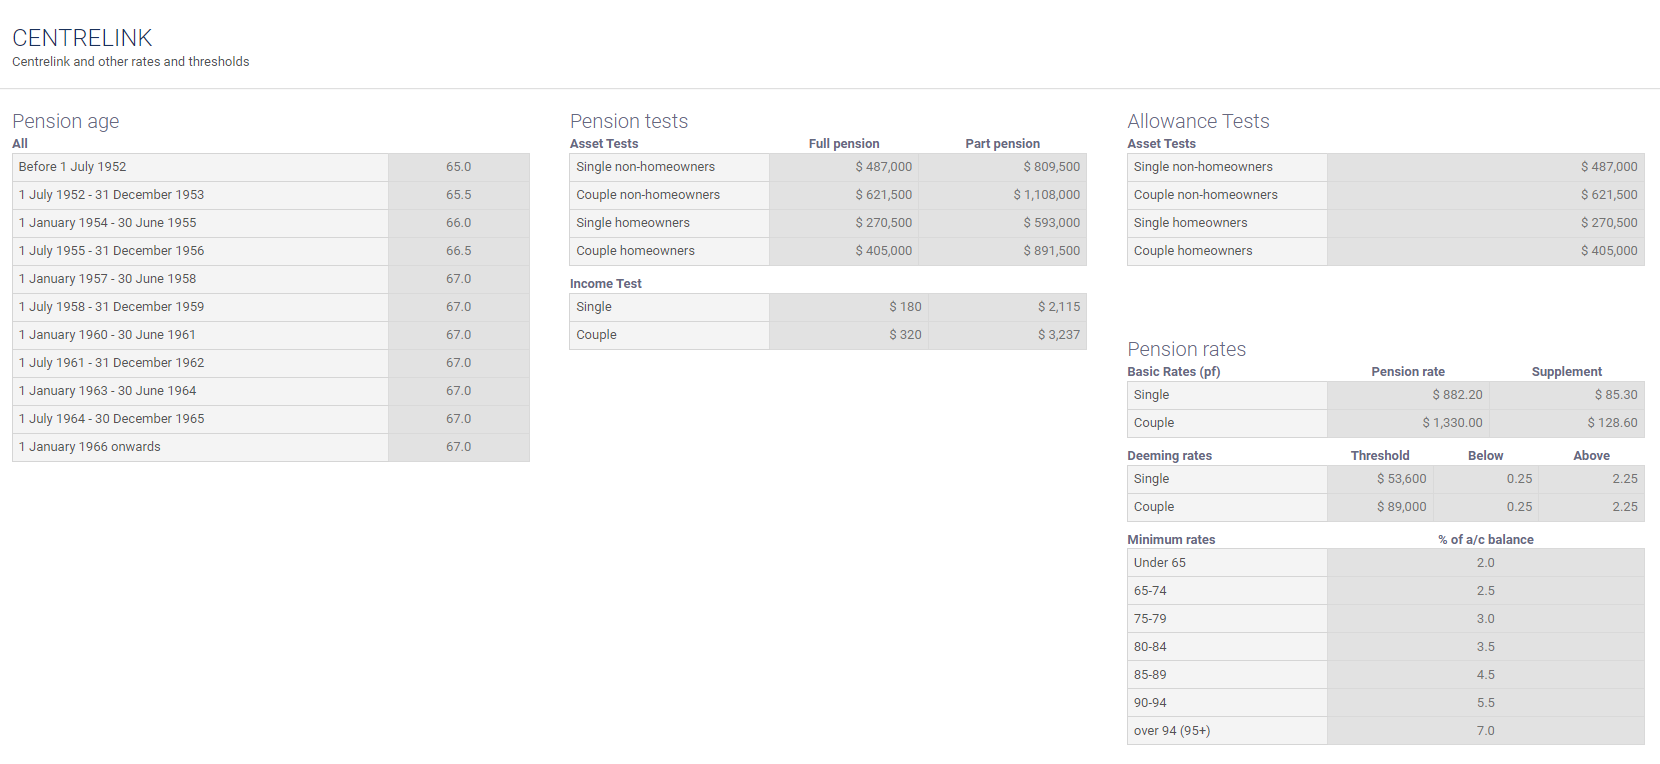Select "1 July 1958 - 31 December 1959" label
1660x764 pixels.
pos(111,307)
